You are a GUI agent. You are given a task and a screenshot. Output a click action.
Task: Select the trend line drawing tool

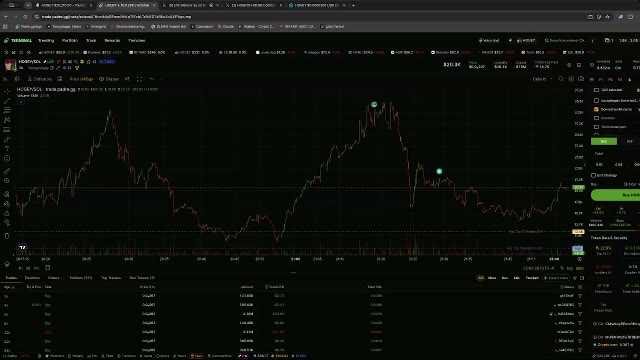point(7,100)
